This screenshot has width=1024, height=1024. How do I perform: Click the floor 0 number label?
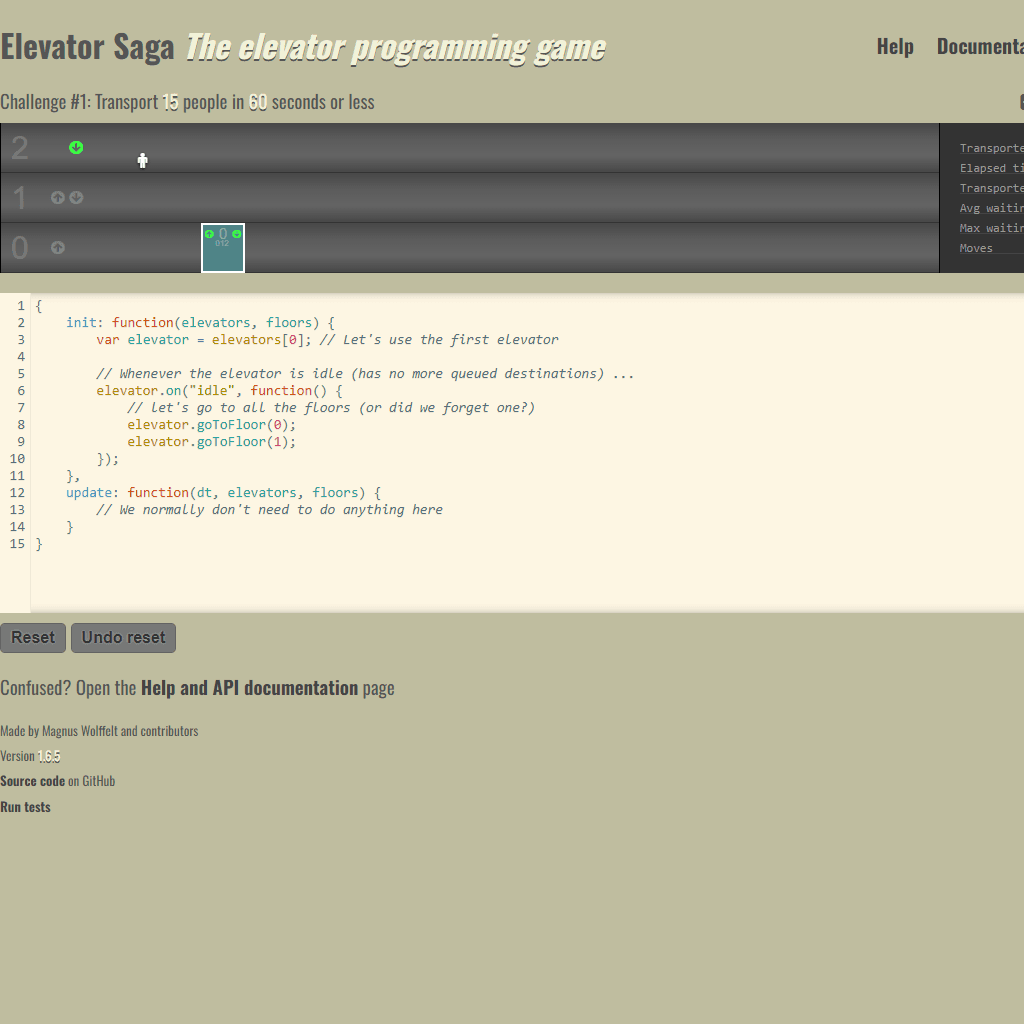pos(20,248)
